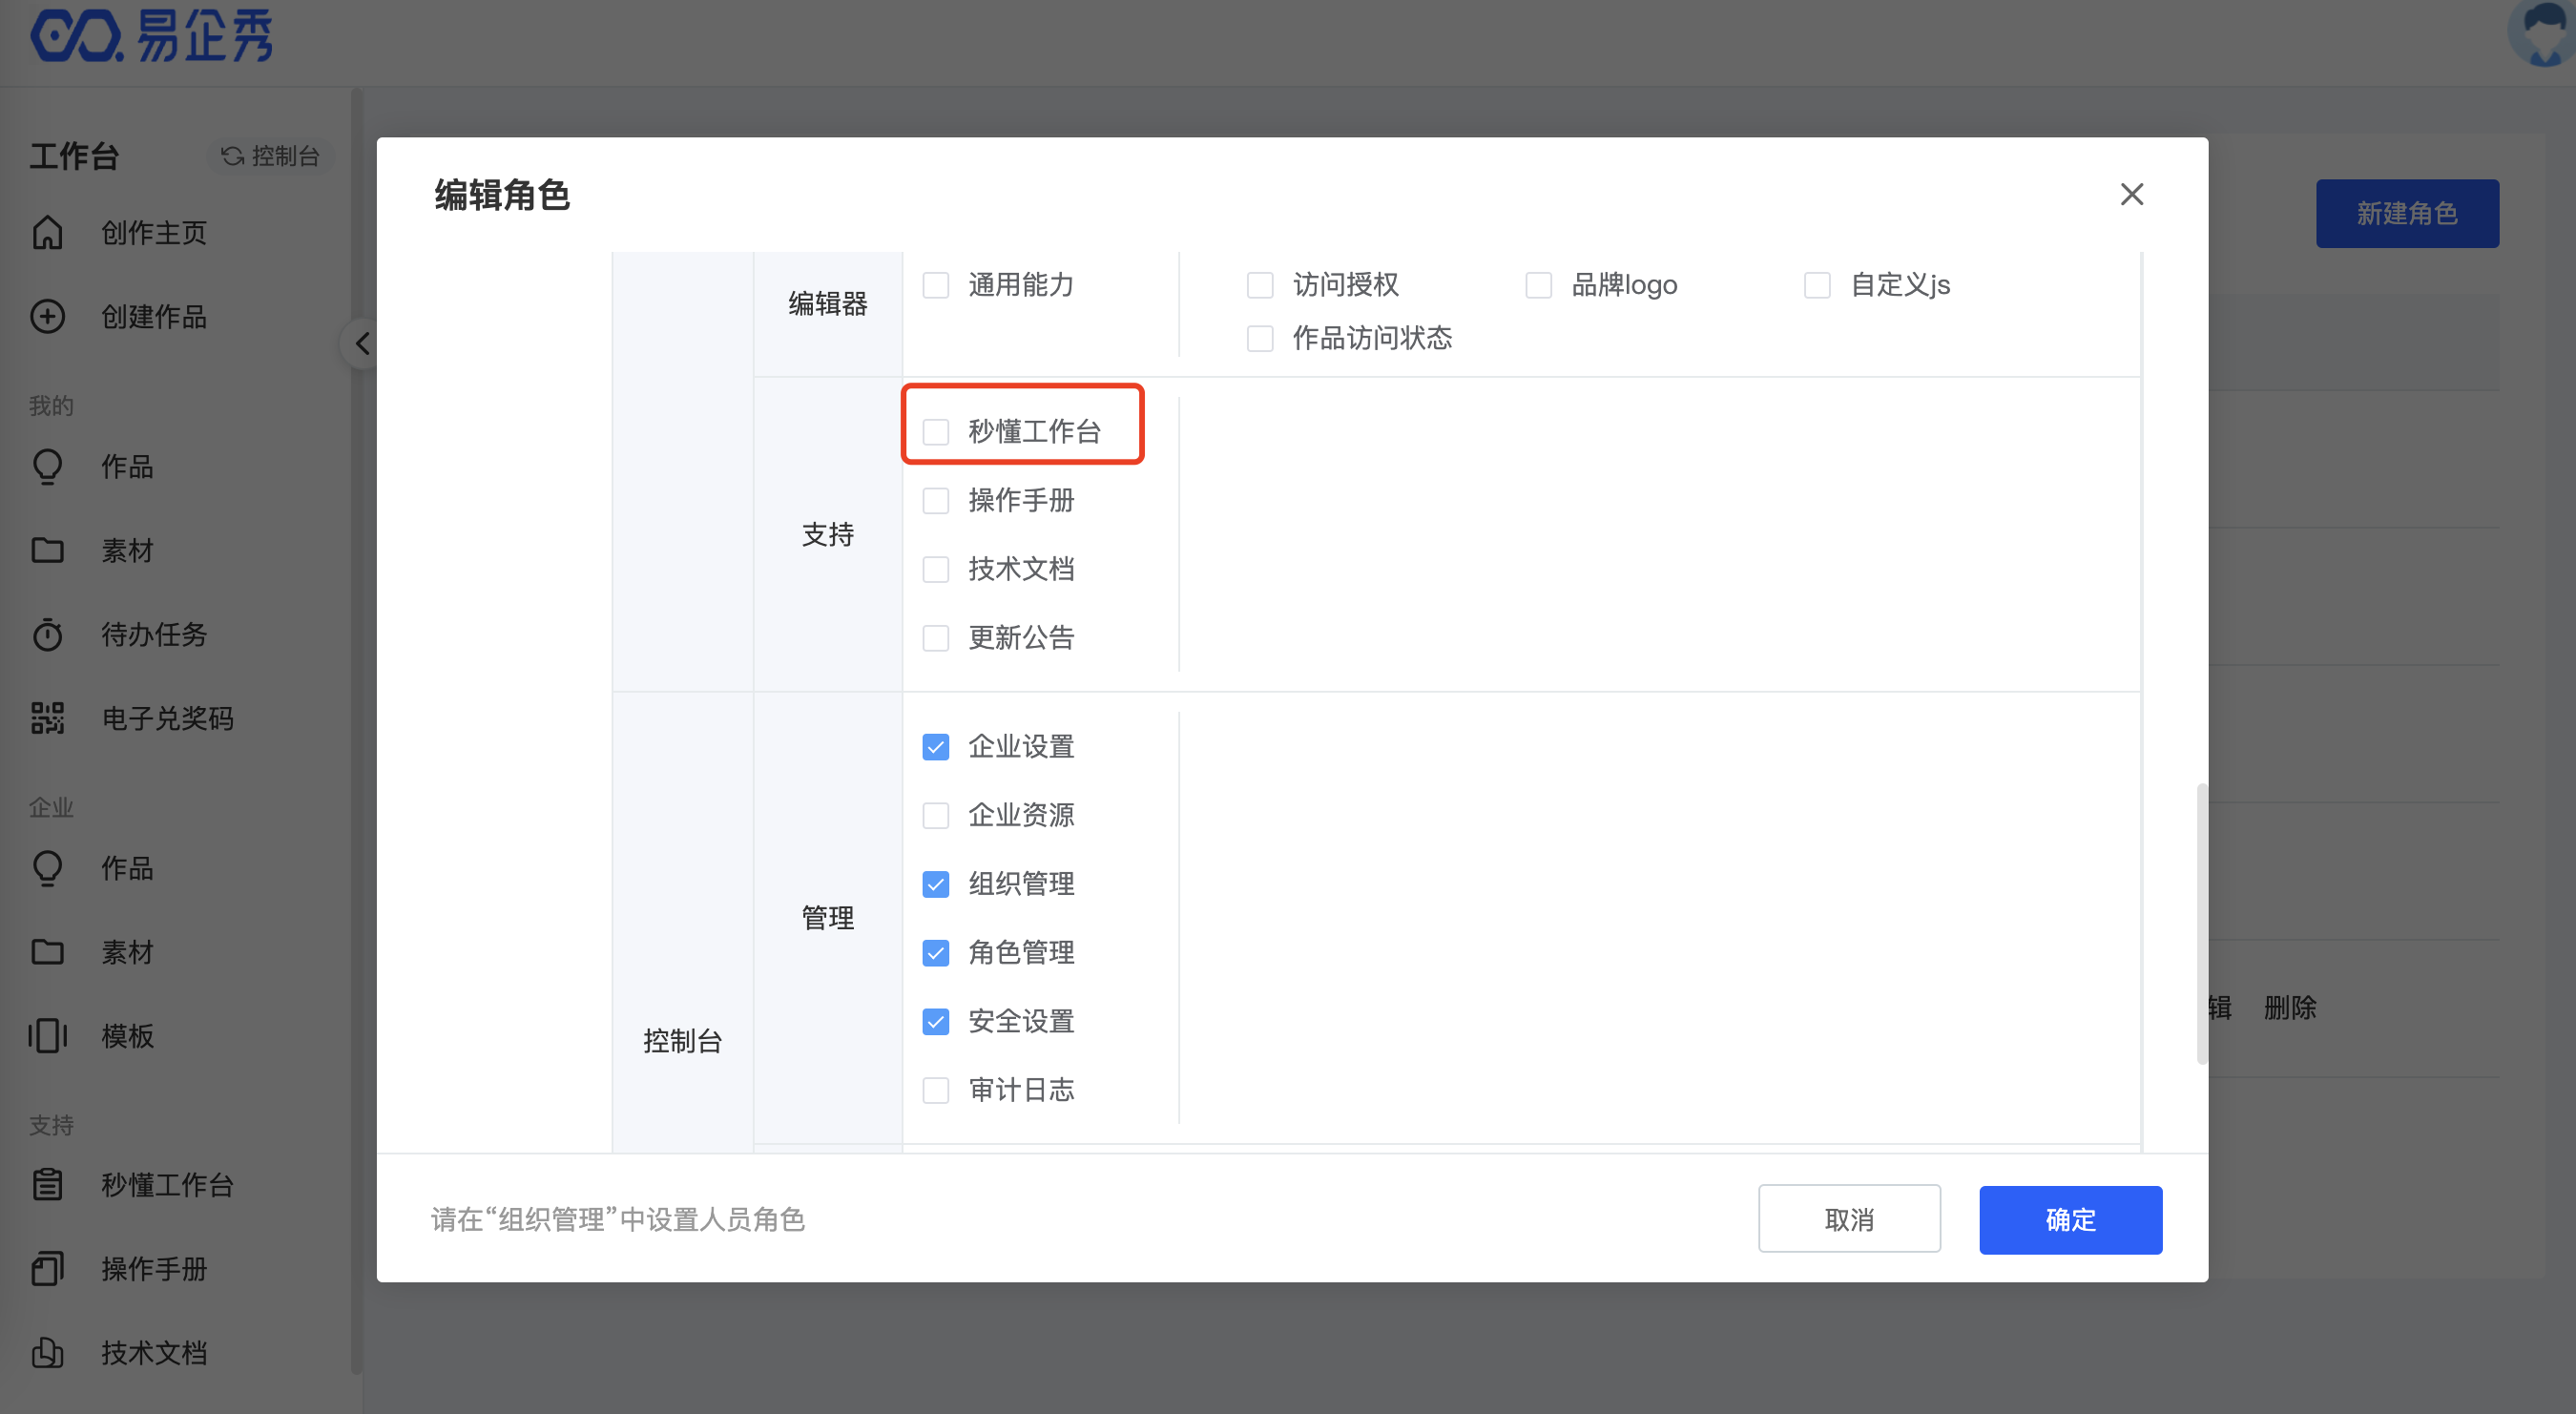The image size is (2576, 1414).
Task: Click the 编辑角色 dialog title
Action: click(502, 195)
